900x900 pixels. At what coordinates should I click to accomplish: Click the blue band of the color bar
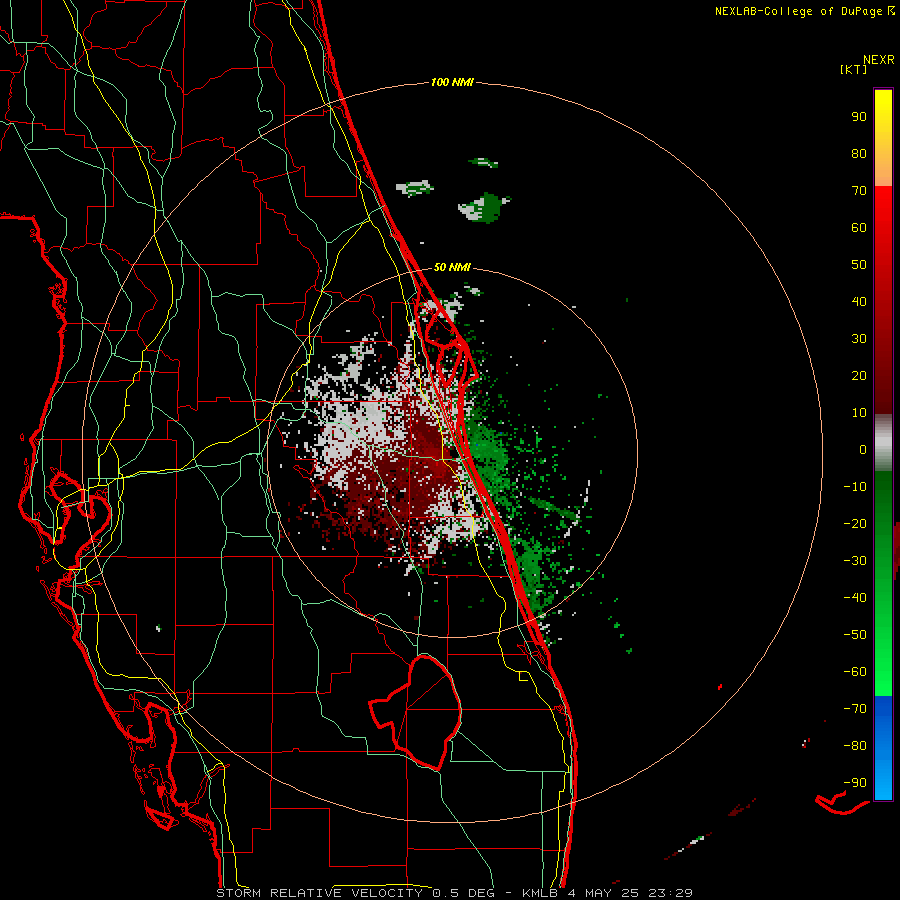click(883, 748)
